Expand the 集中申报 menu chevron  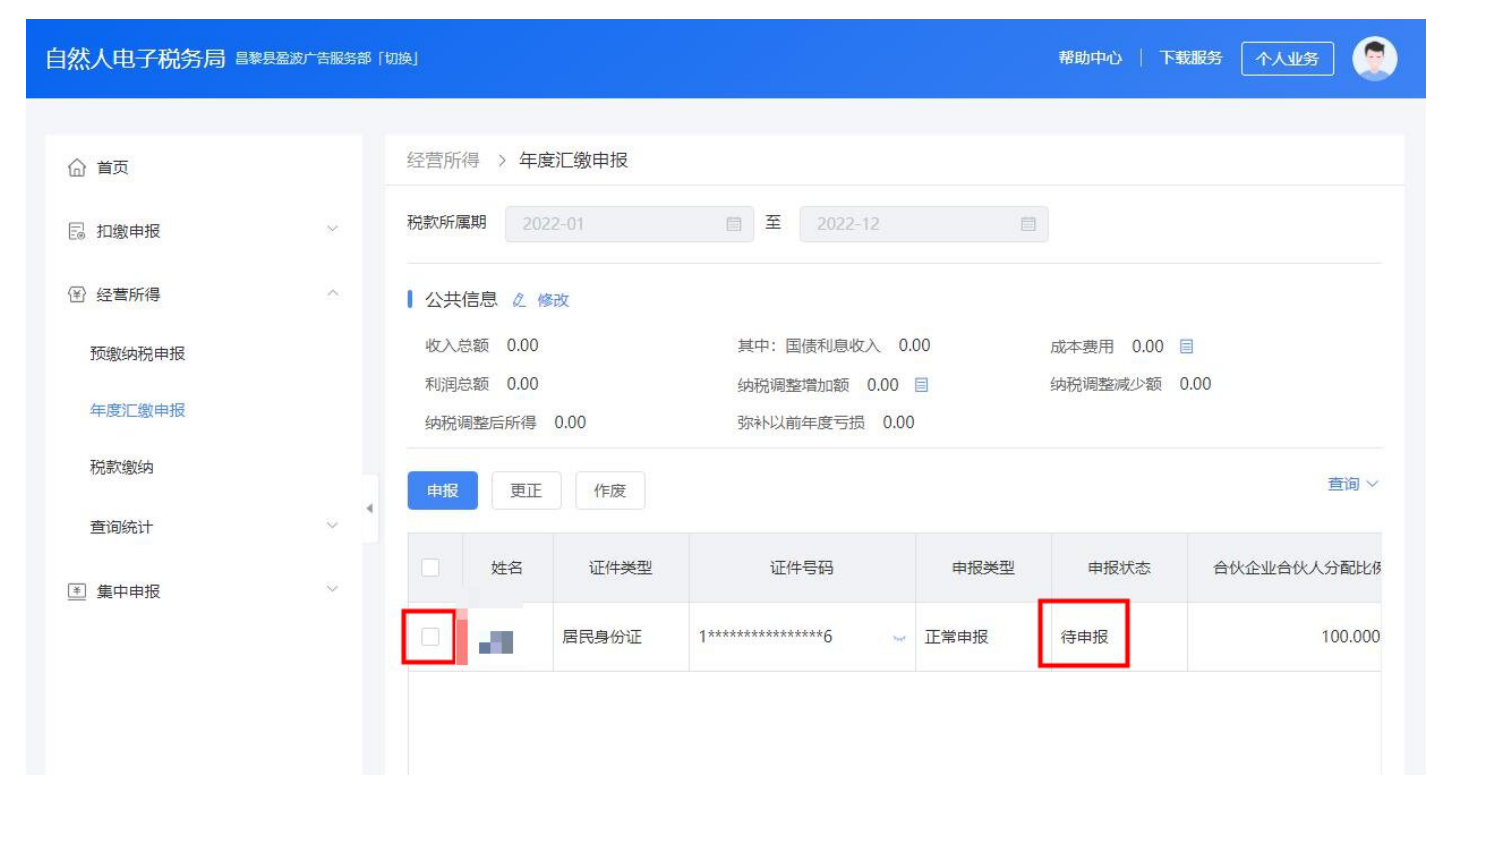(333, 589)
